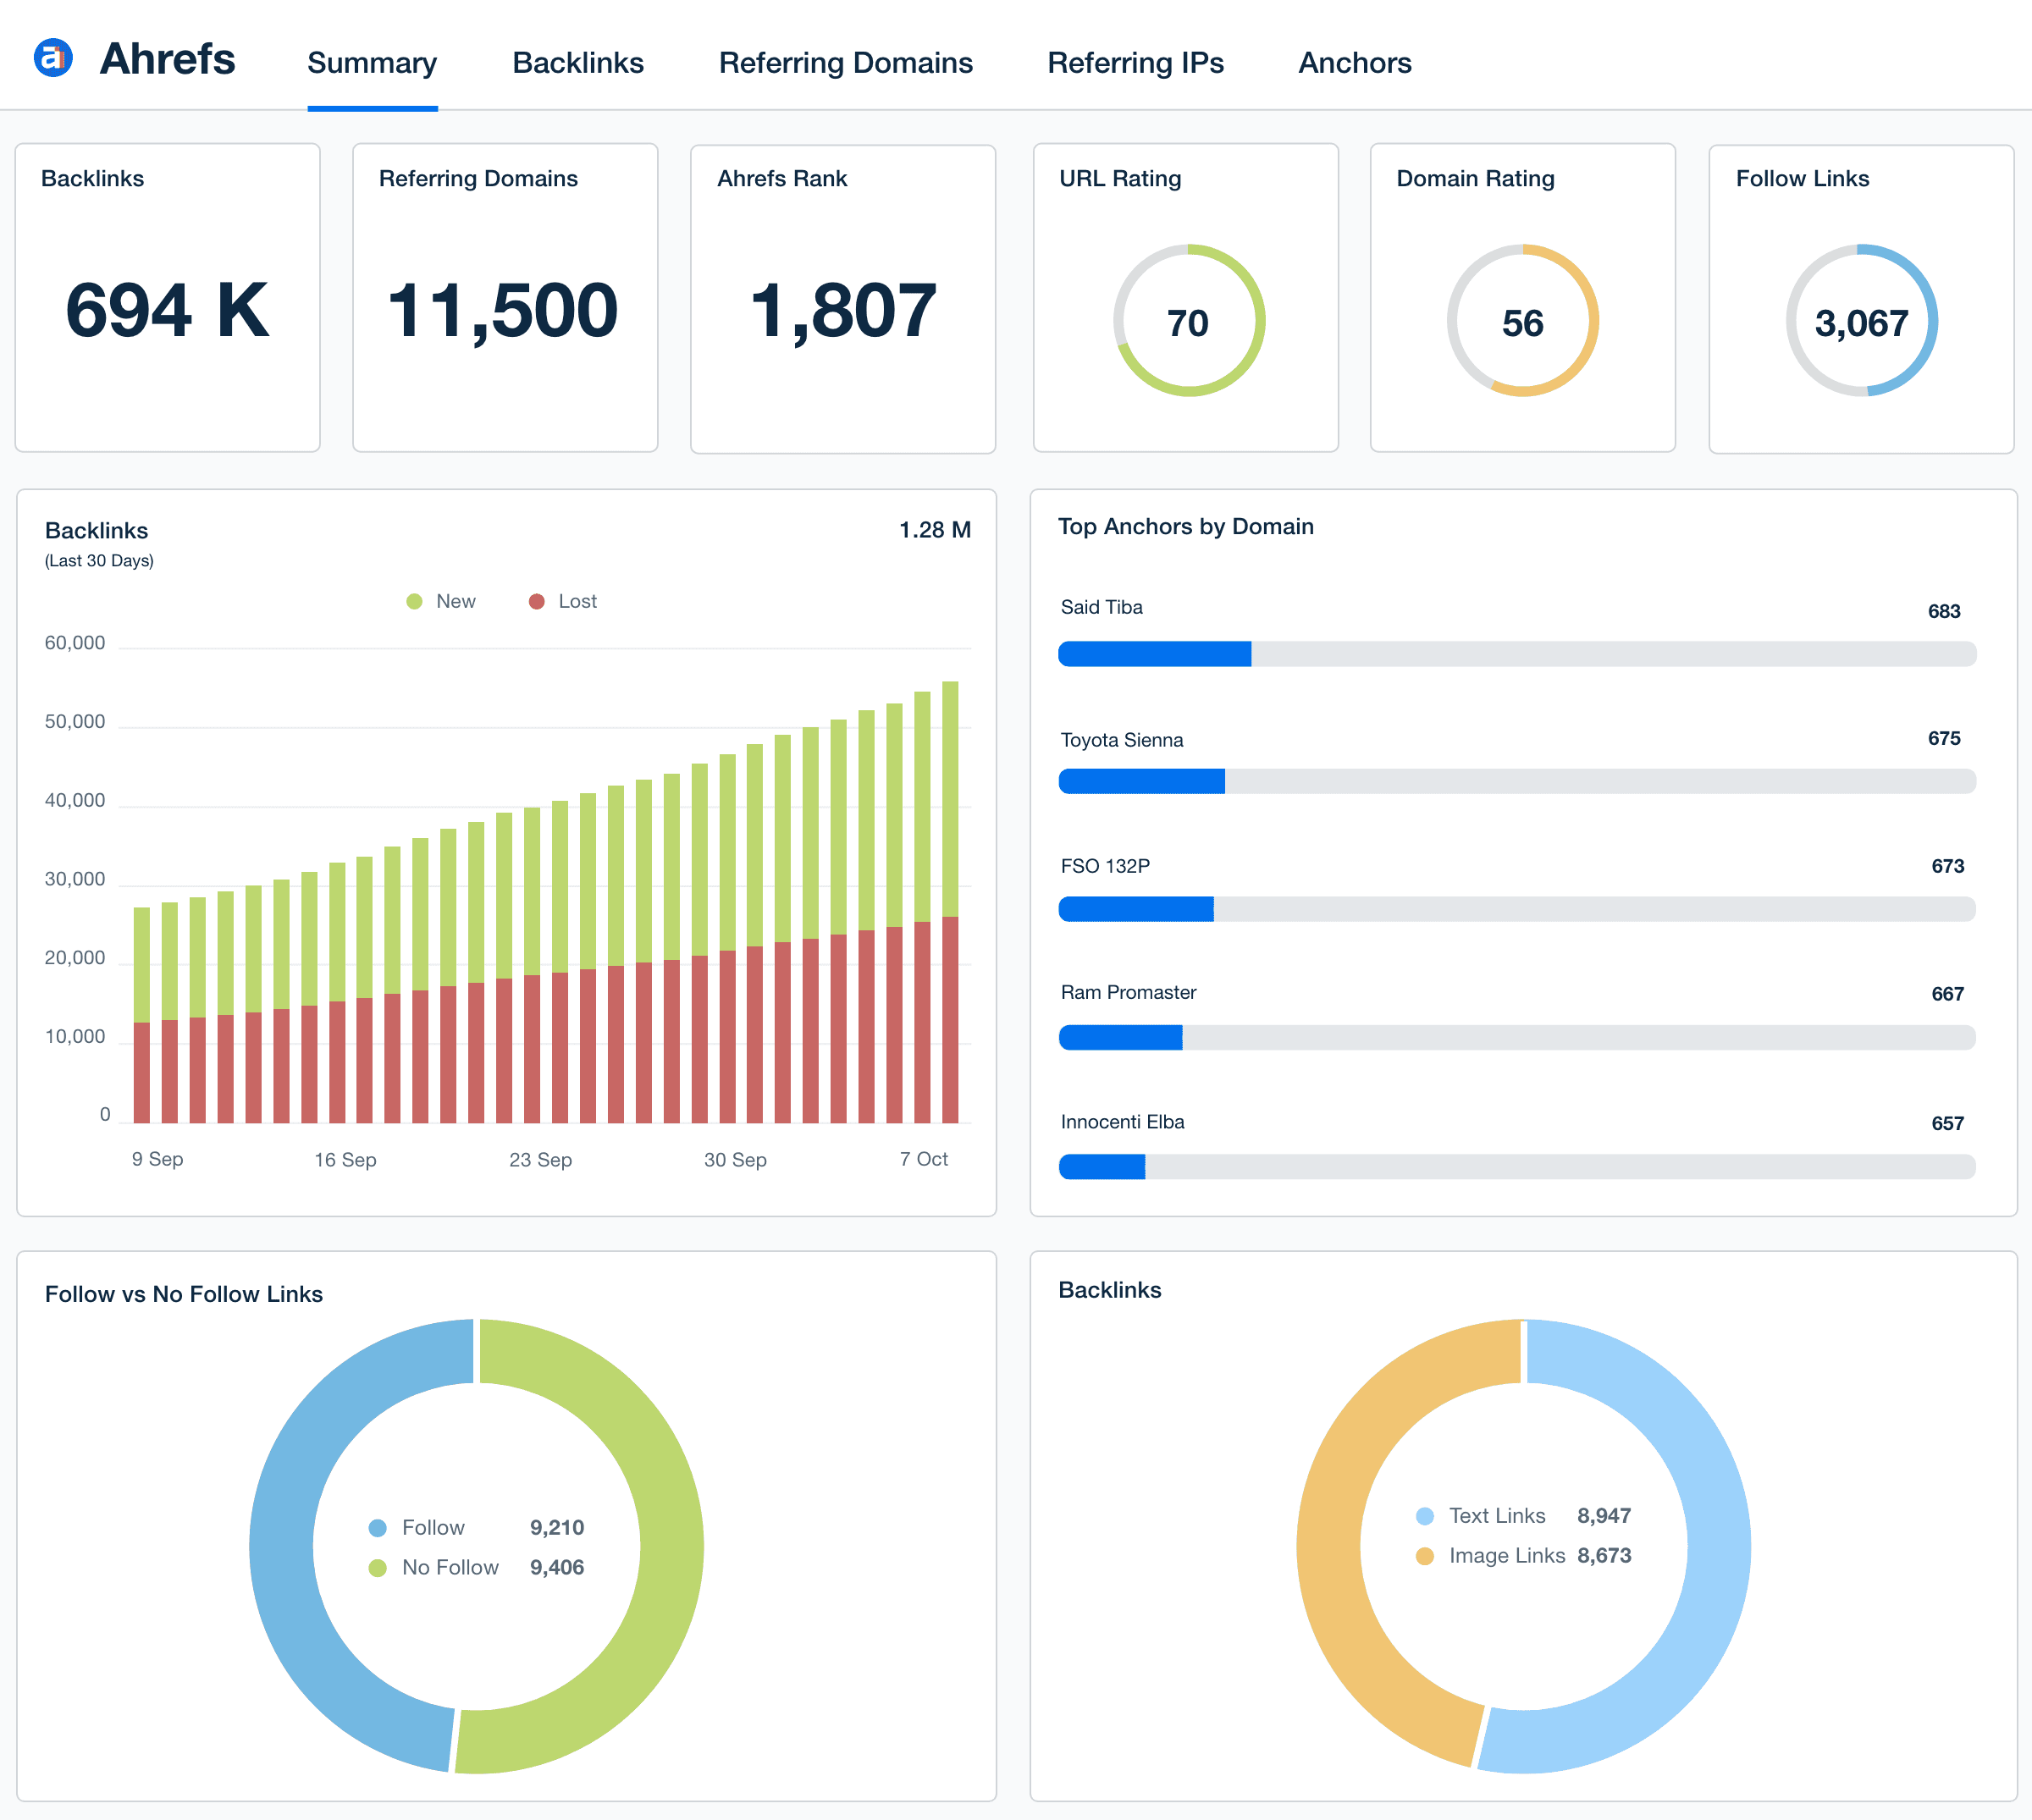The height and width of the screenshot is (1820, 2032).
Task: Select the red Lost legend dot
Action: (537, 601)
